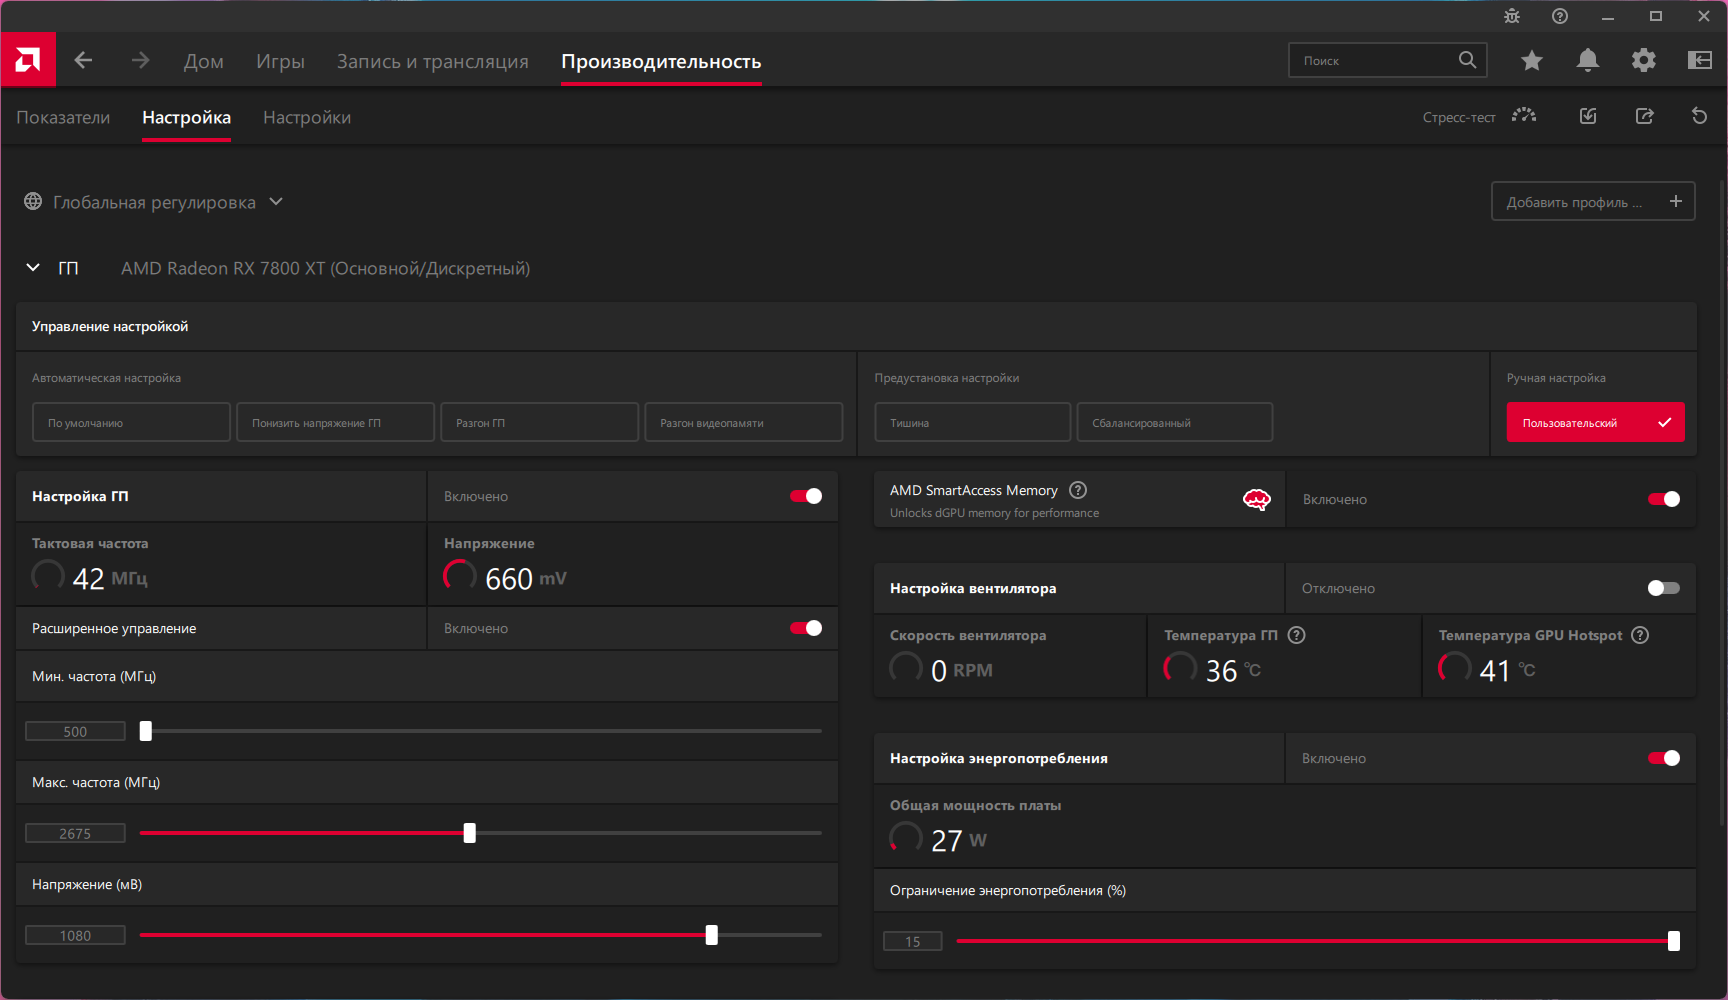
Task: Open settings via the gear icon
Action: [1643, 61]
